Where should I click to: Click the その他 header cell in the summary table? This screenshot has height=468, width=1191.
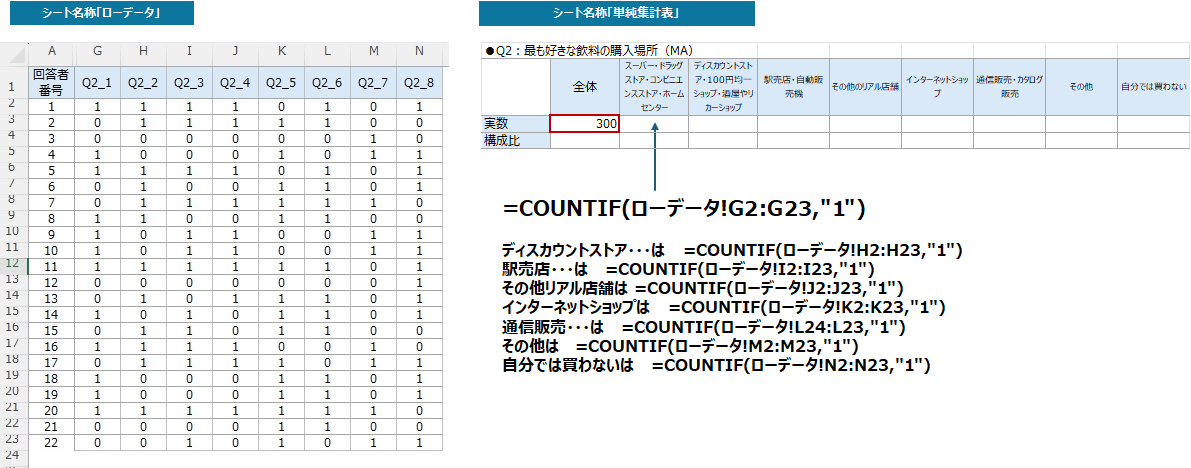point(1082,87)
